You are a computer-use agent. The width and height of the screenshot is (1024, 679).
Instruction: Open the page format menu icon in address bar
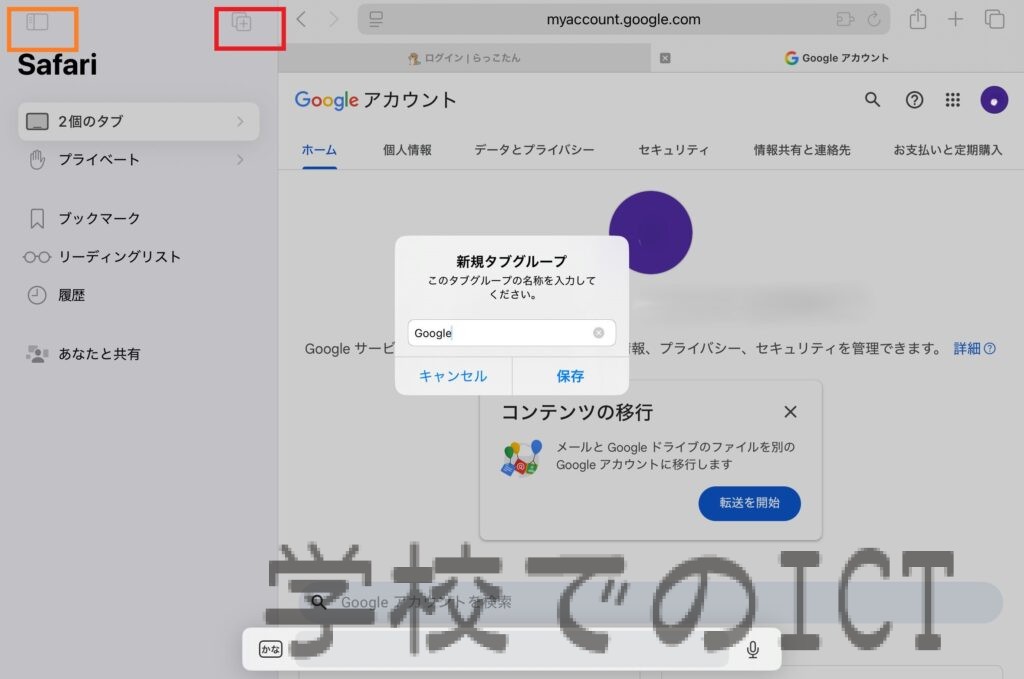376,20
